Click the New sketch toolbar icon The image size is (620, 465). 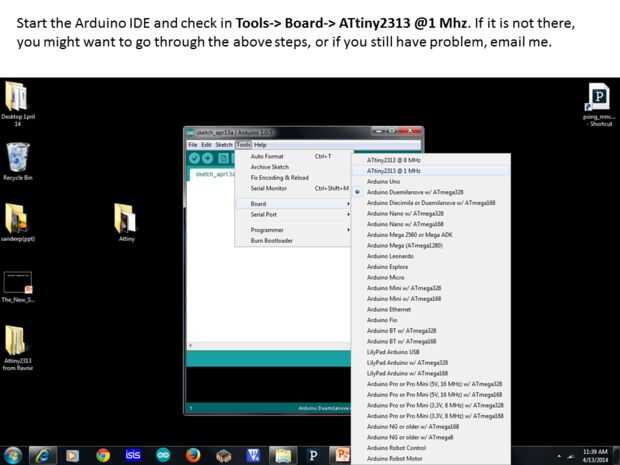tap(223, 158)
